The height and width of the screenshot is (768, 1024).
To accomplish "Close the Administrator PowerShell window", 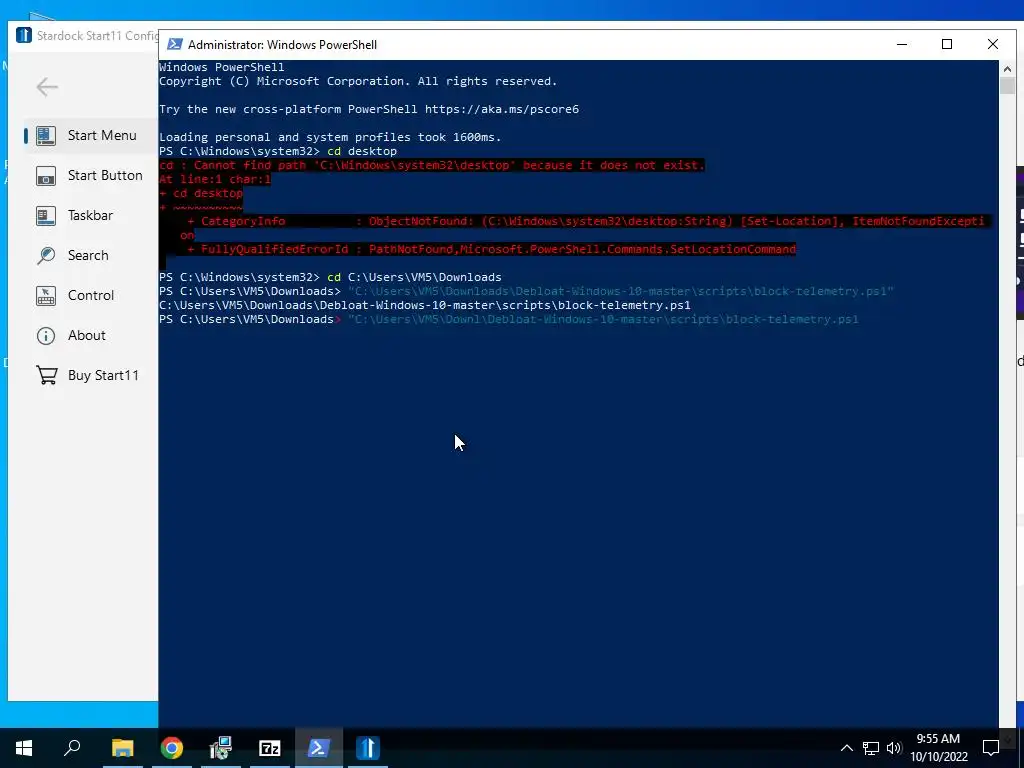I will click(993, 44).
